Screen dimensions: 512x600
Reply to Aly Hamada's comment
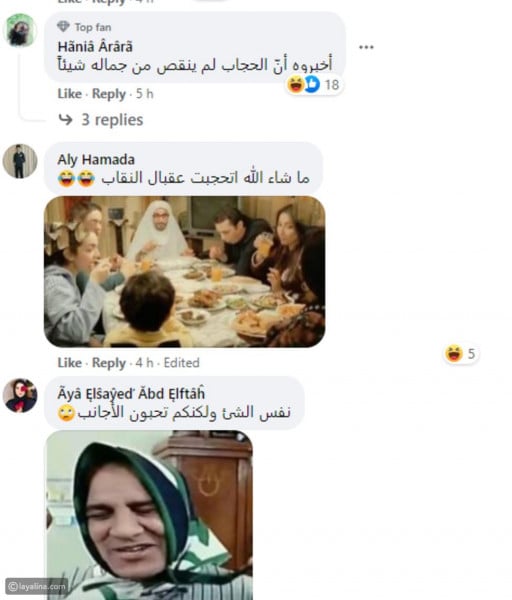click(x=109, y=363)
